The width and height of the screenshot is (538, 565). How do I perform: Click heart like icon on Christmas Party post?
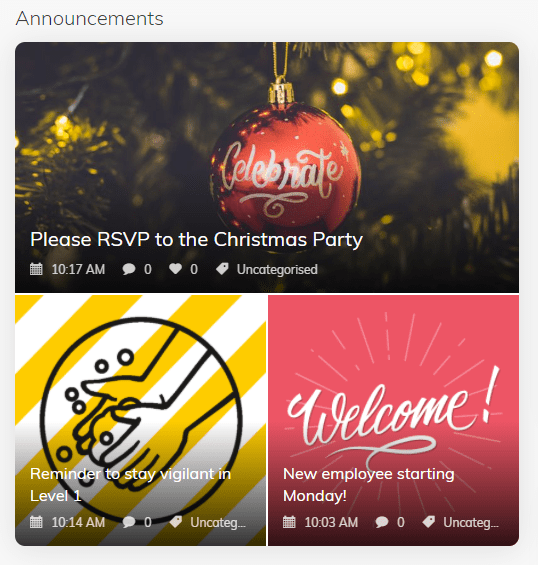tap(175, 269)
